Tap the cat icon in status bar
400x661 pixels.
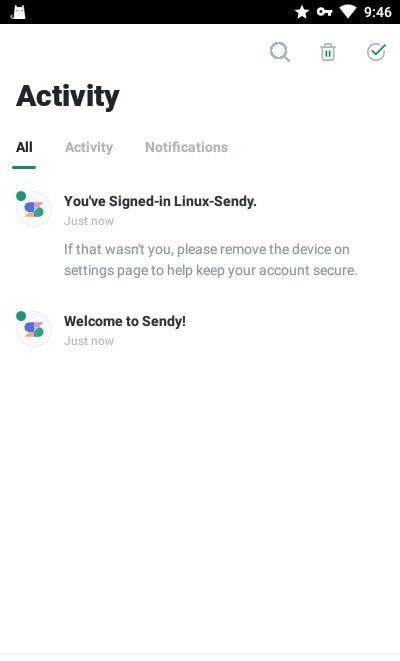(x=18, y=12)
